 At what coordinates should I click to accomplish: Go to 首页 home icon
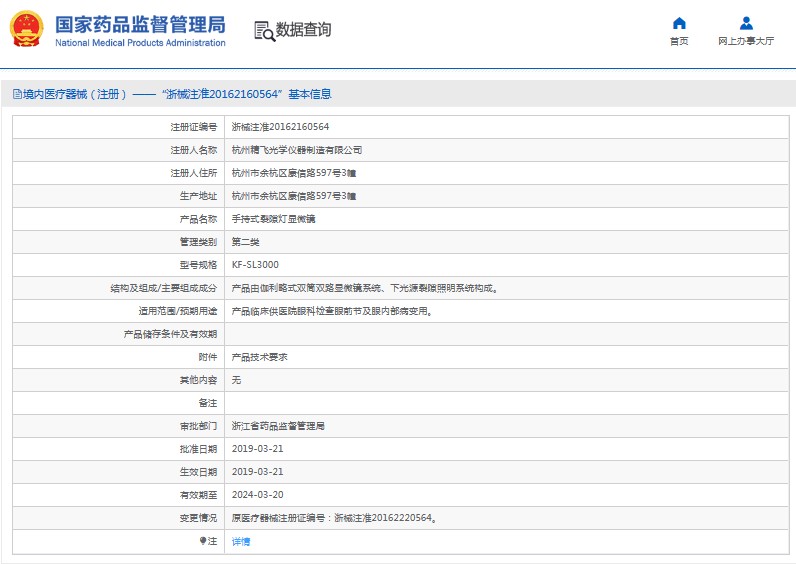(x=679, y=23)
